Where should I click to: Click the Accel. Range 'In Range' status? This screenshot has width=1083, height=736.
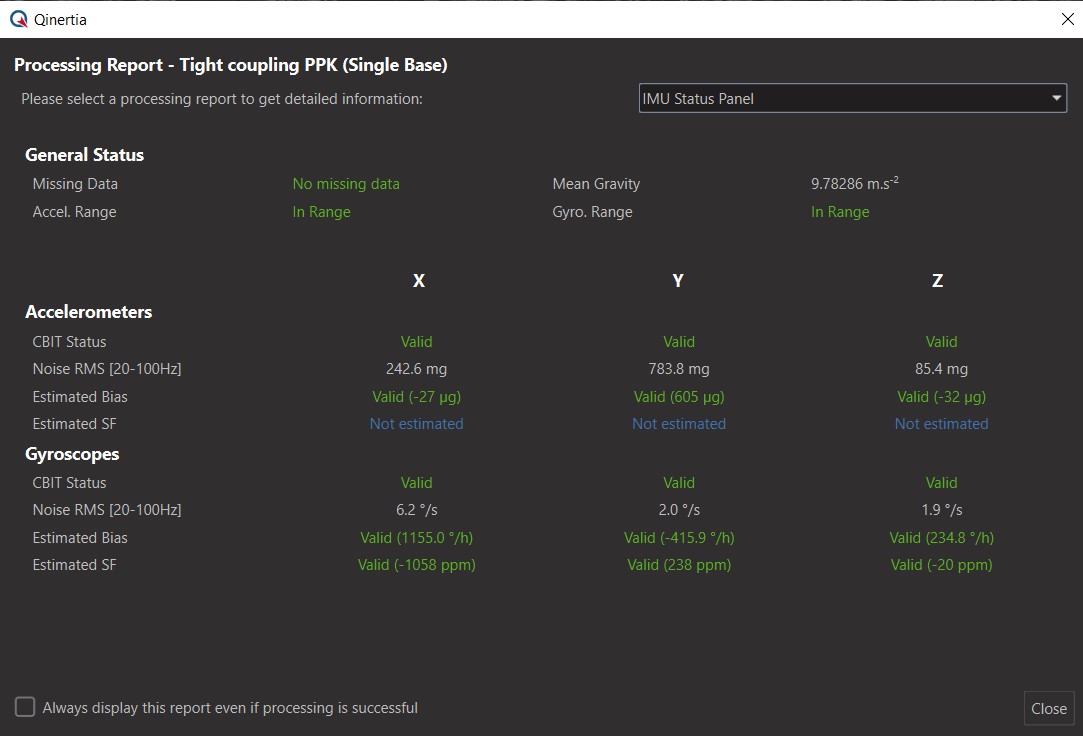(321, 212)
